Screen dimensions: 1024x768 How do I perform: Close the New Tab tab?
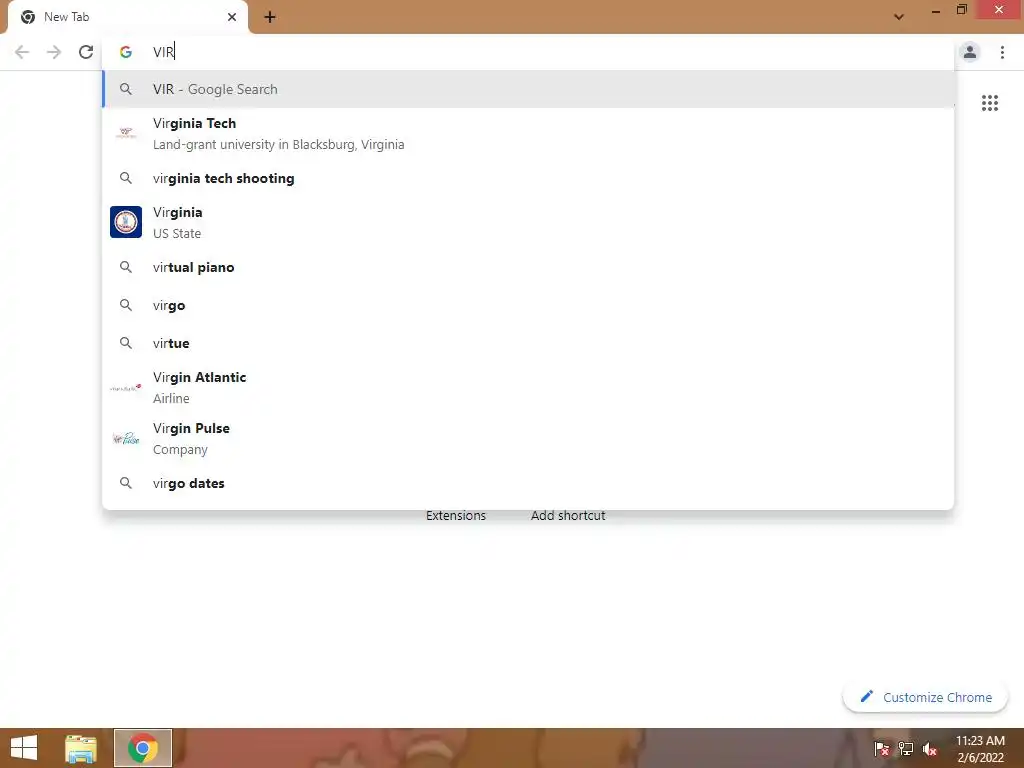pyautogui.click(x=232, y=17)
